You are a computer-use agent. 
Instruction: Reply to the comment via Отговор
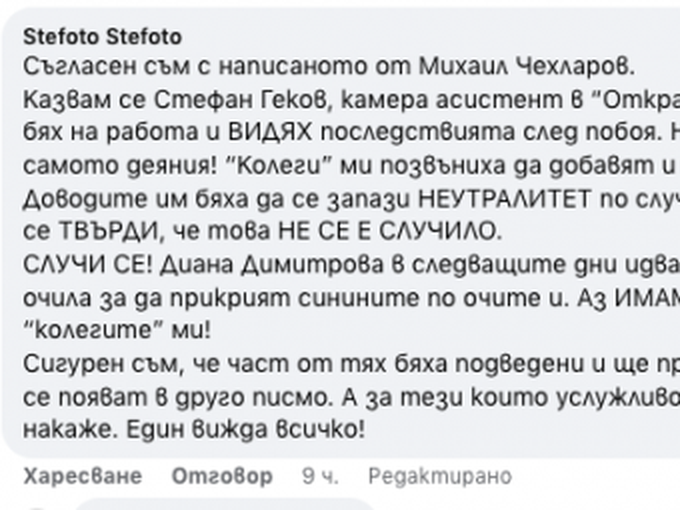[x=222, y=476]
